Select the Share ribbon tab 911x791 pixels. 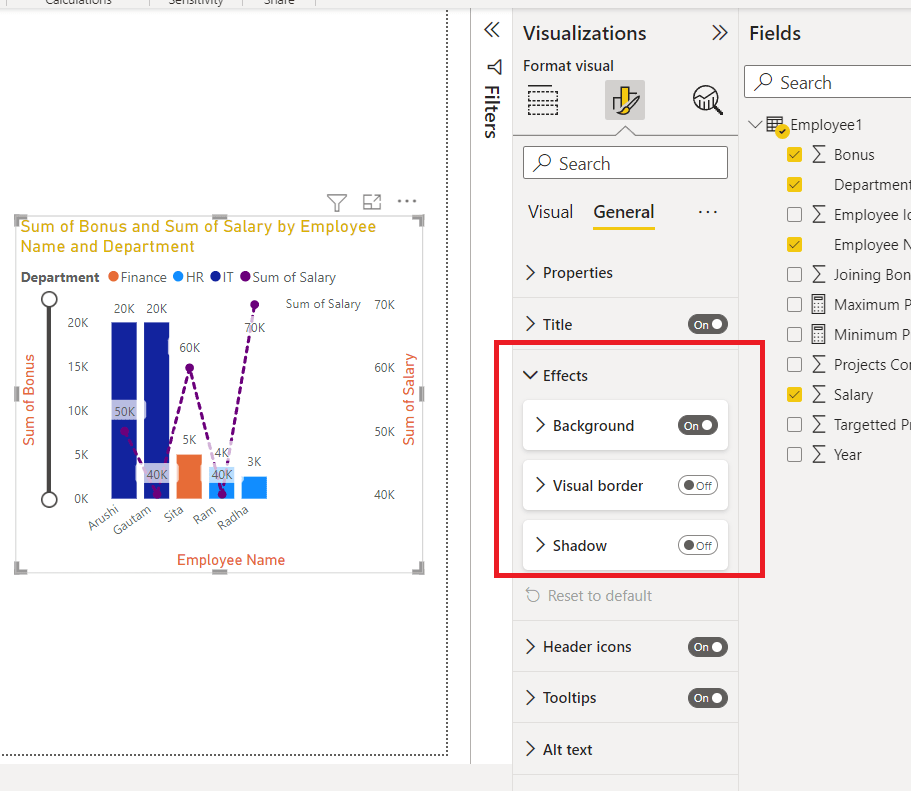[278, 2]
